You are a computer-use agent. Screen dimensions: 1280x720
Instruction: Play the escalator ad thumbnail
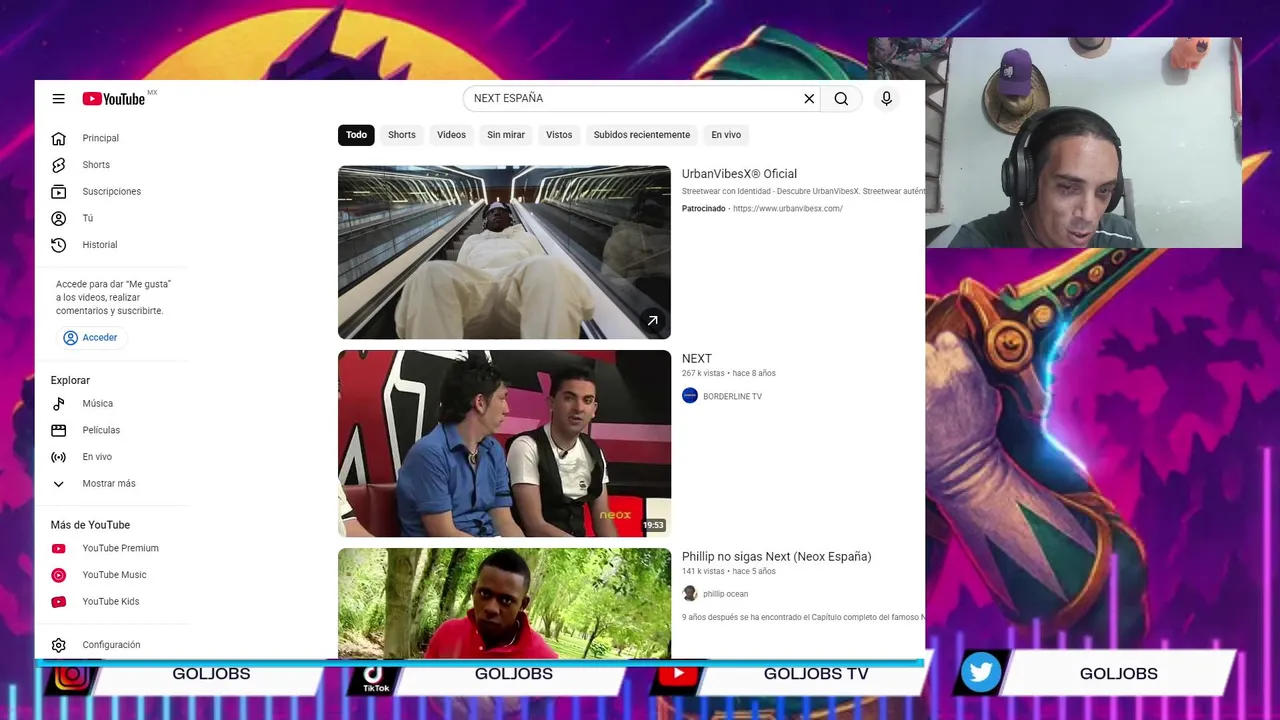(x=504, y=252)
